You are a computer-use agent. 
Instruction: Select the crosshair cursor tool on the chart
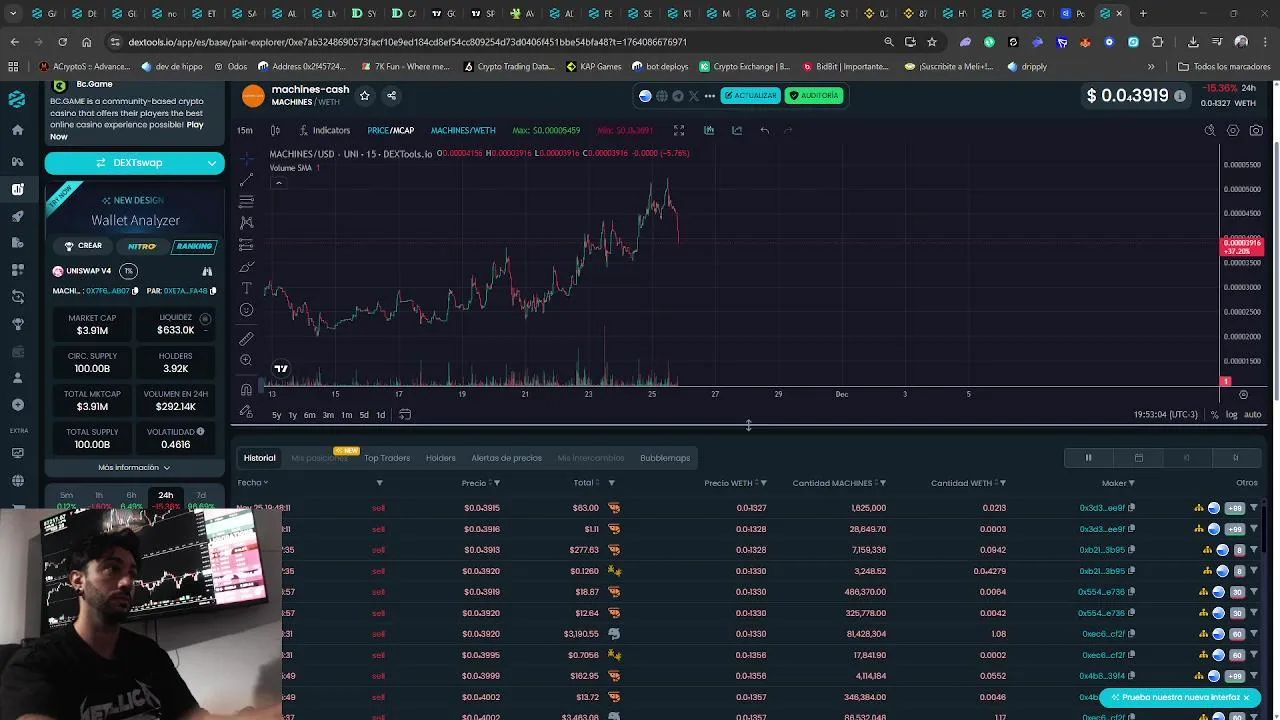pyautogui.click(x=246, y=158)
